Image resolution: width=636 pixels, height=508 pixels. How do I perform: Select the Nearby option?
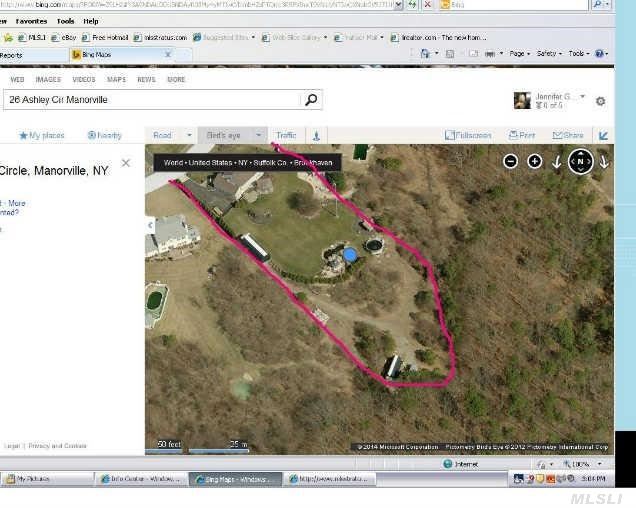[104, 135]
